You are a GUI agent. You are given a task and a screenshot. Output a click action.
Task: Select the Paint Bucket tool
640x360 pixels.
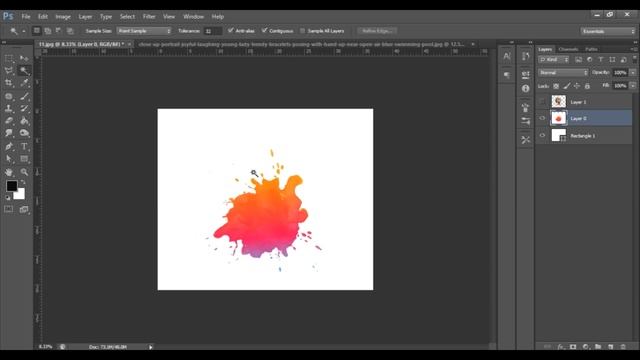24,121
